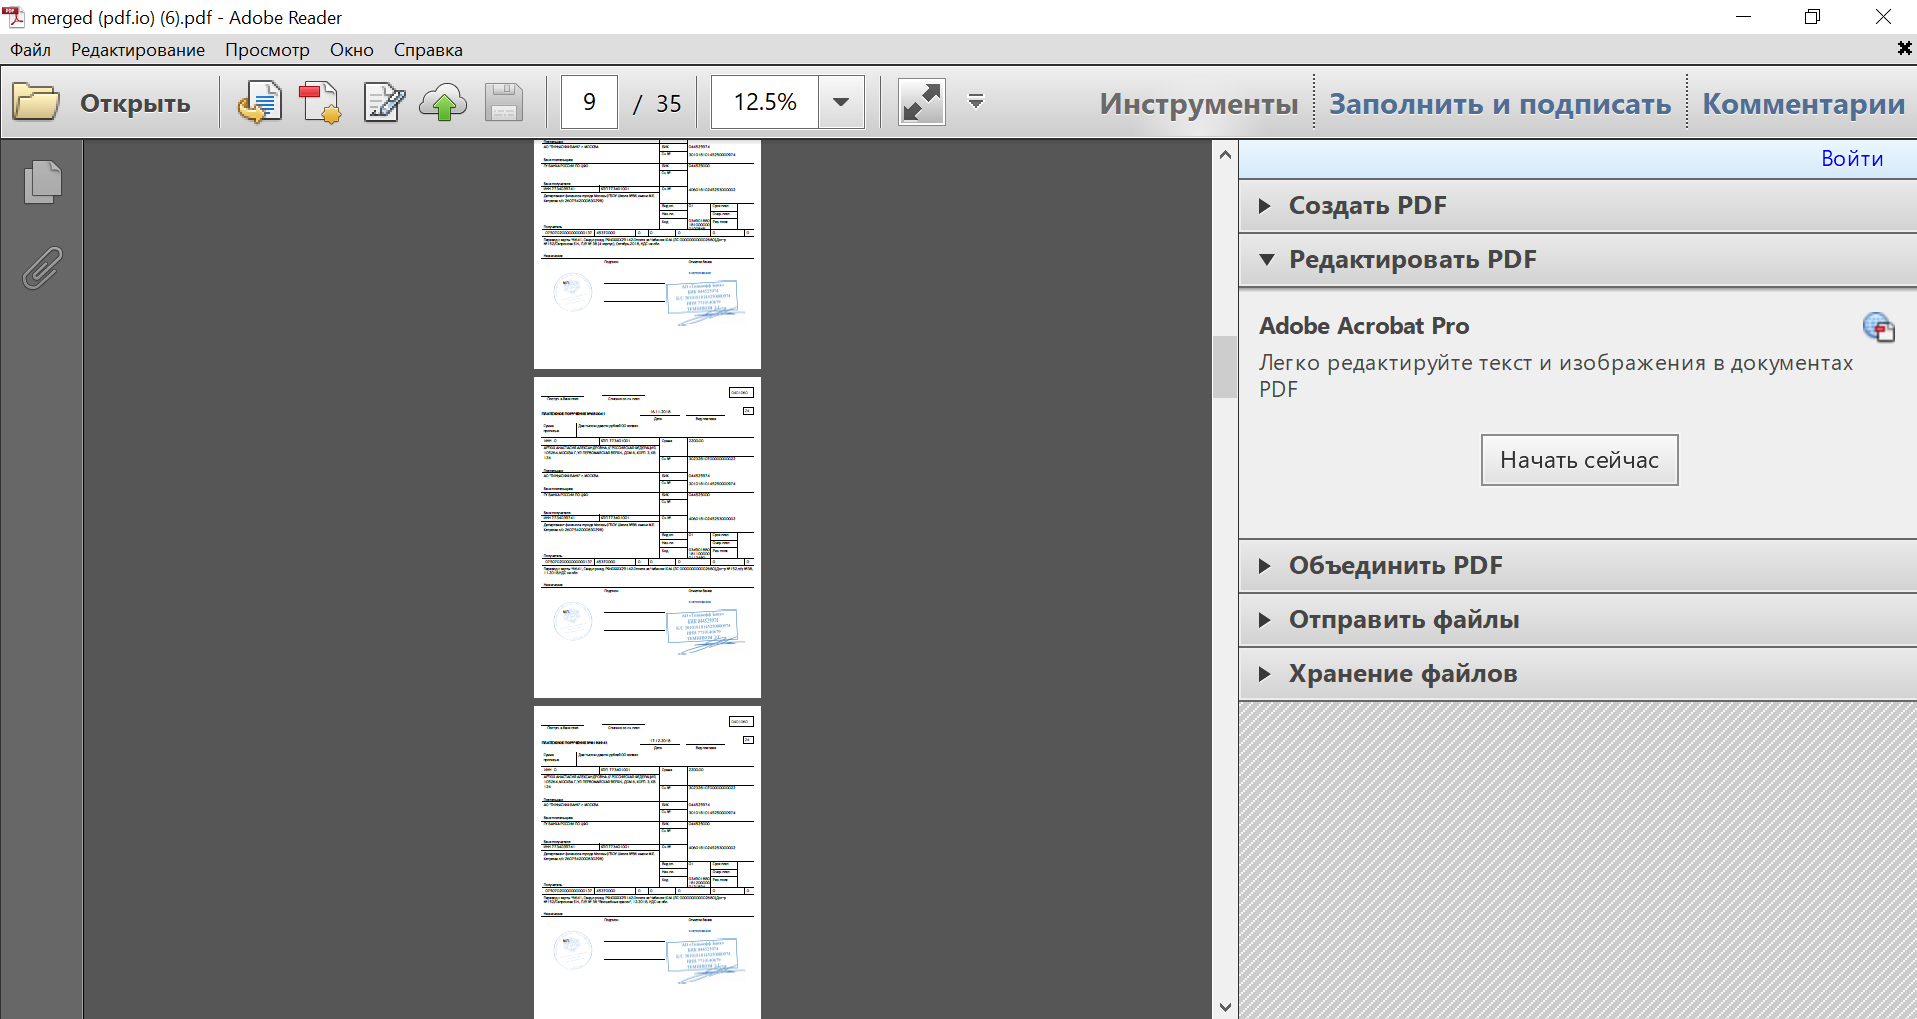Screen dimensions: 1917x1019
Task: Click the zoom level field 12.5%
Action: 765,102
